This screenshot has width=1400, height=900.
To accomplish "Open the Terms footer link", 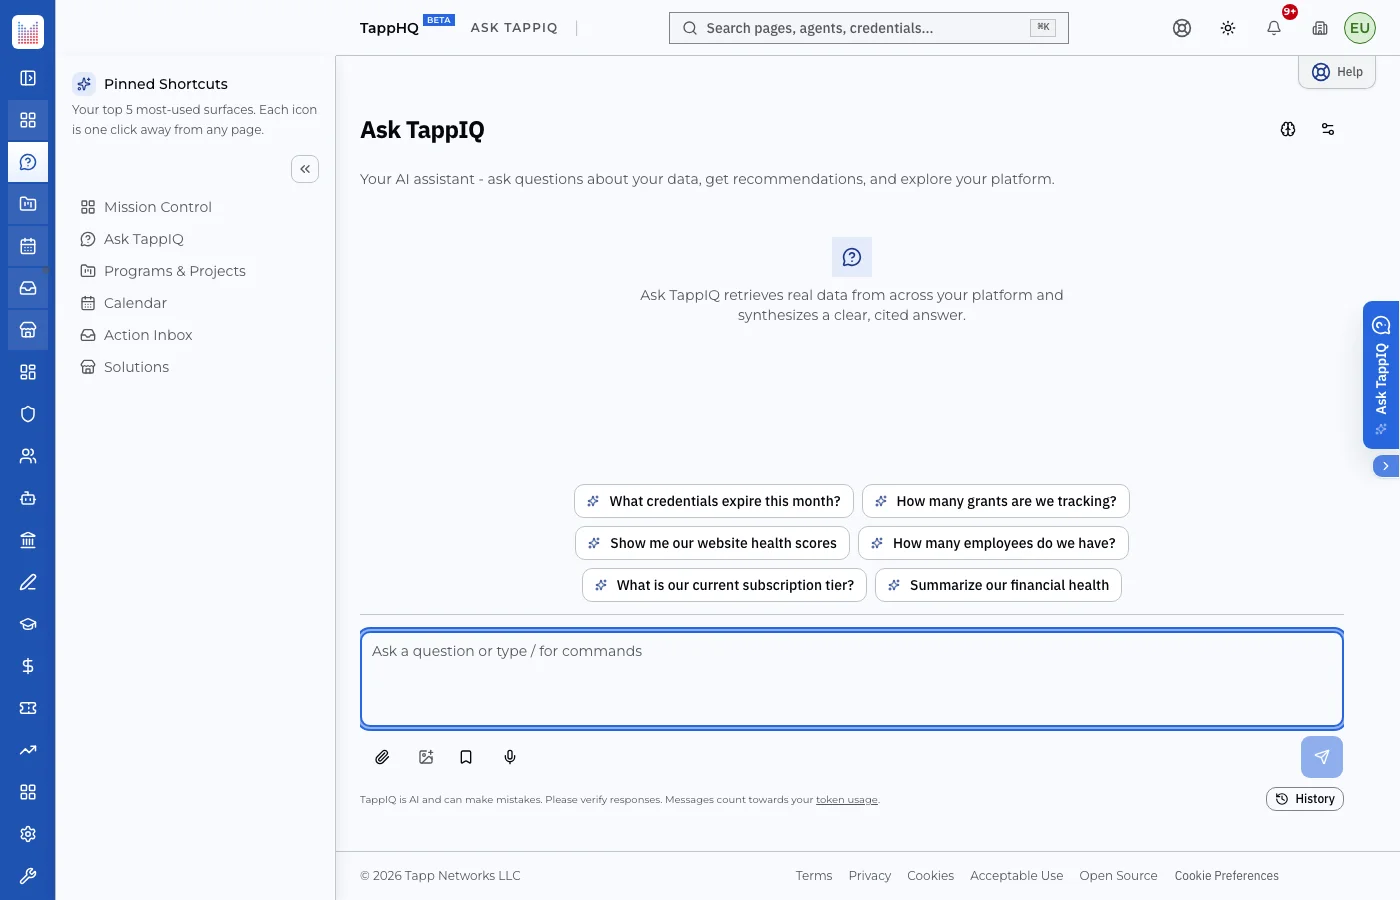I will coord(814,876).
